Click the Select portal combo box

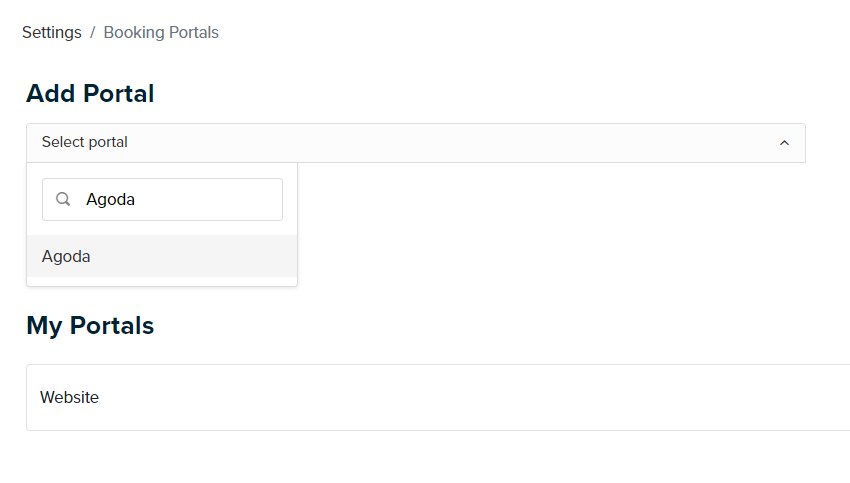coord(416,143)
